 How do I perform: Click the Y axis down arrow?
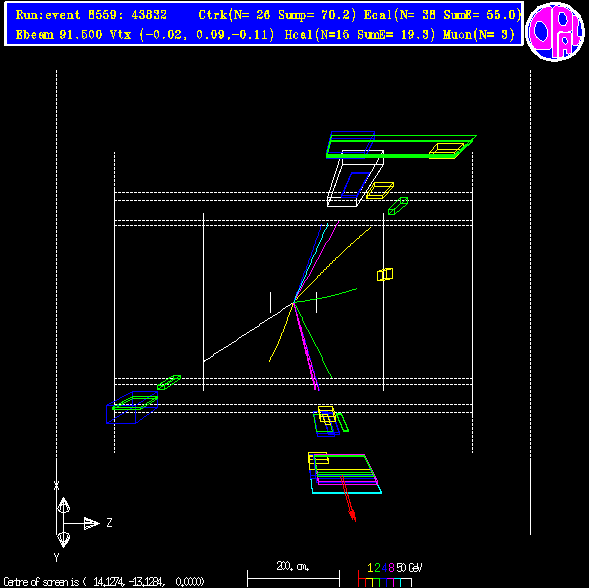[63, 540]
